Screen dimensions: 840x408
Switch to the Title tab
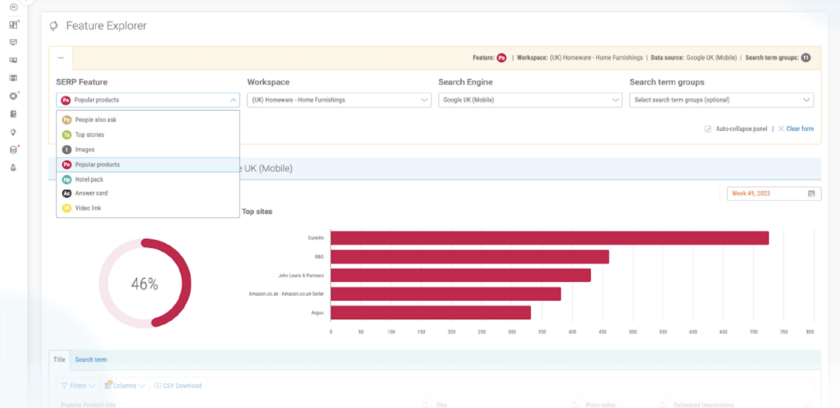59,359
